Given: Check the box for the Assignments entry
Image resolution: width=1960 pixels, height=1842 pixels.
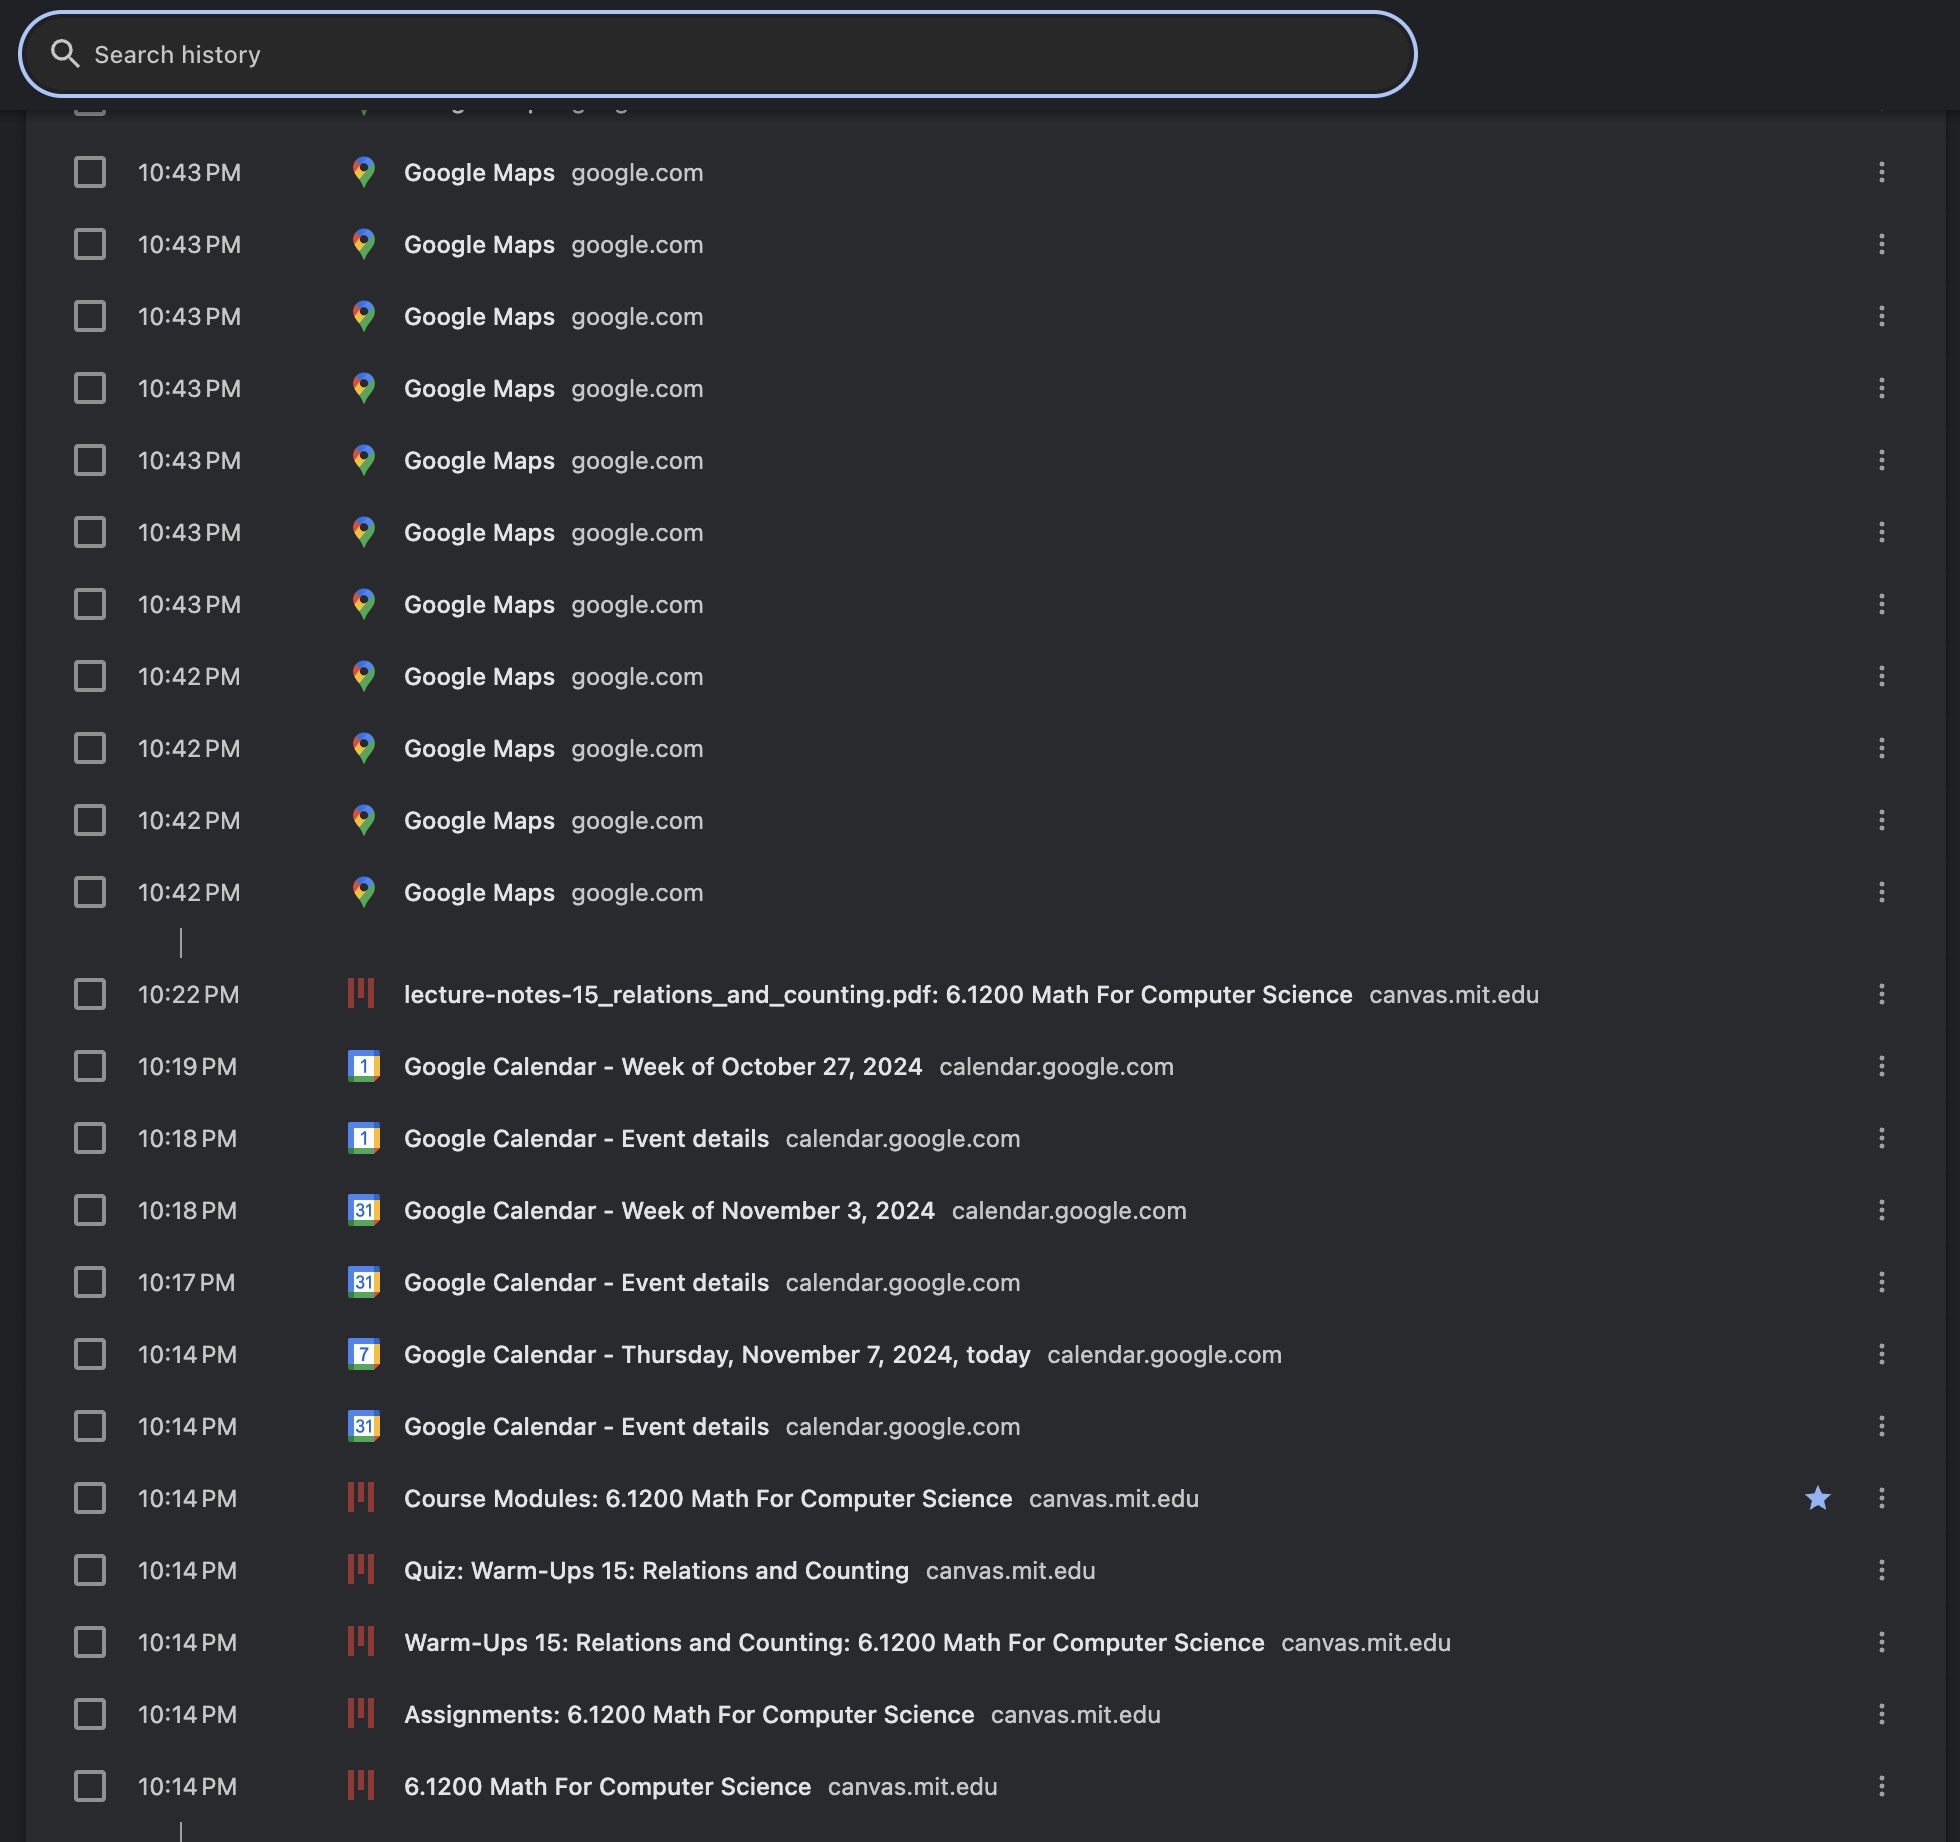Looking at the screenshot, I should click(90, 1714).
